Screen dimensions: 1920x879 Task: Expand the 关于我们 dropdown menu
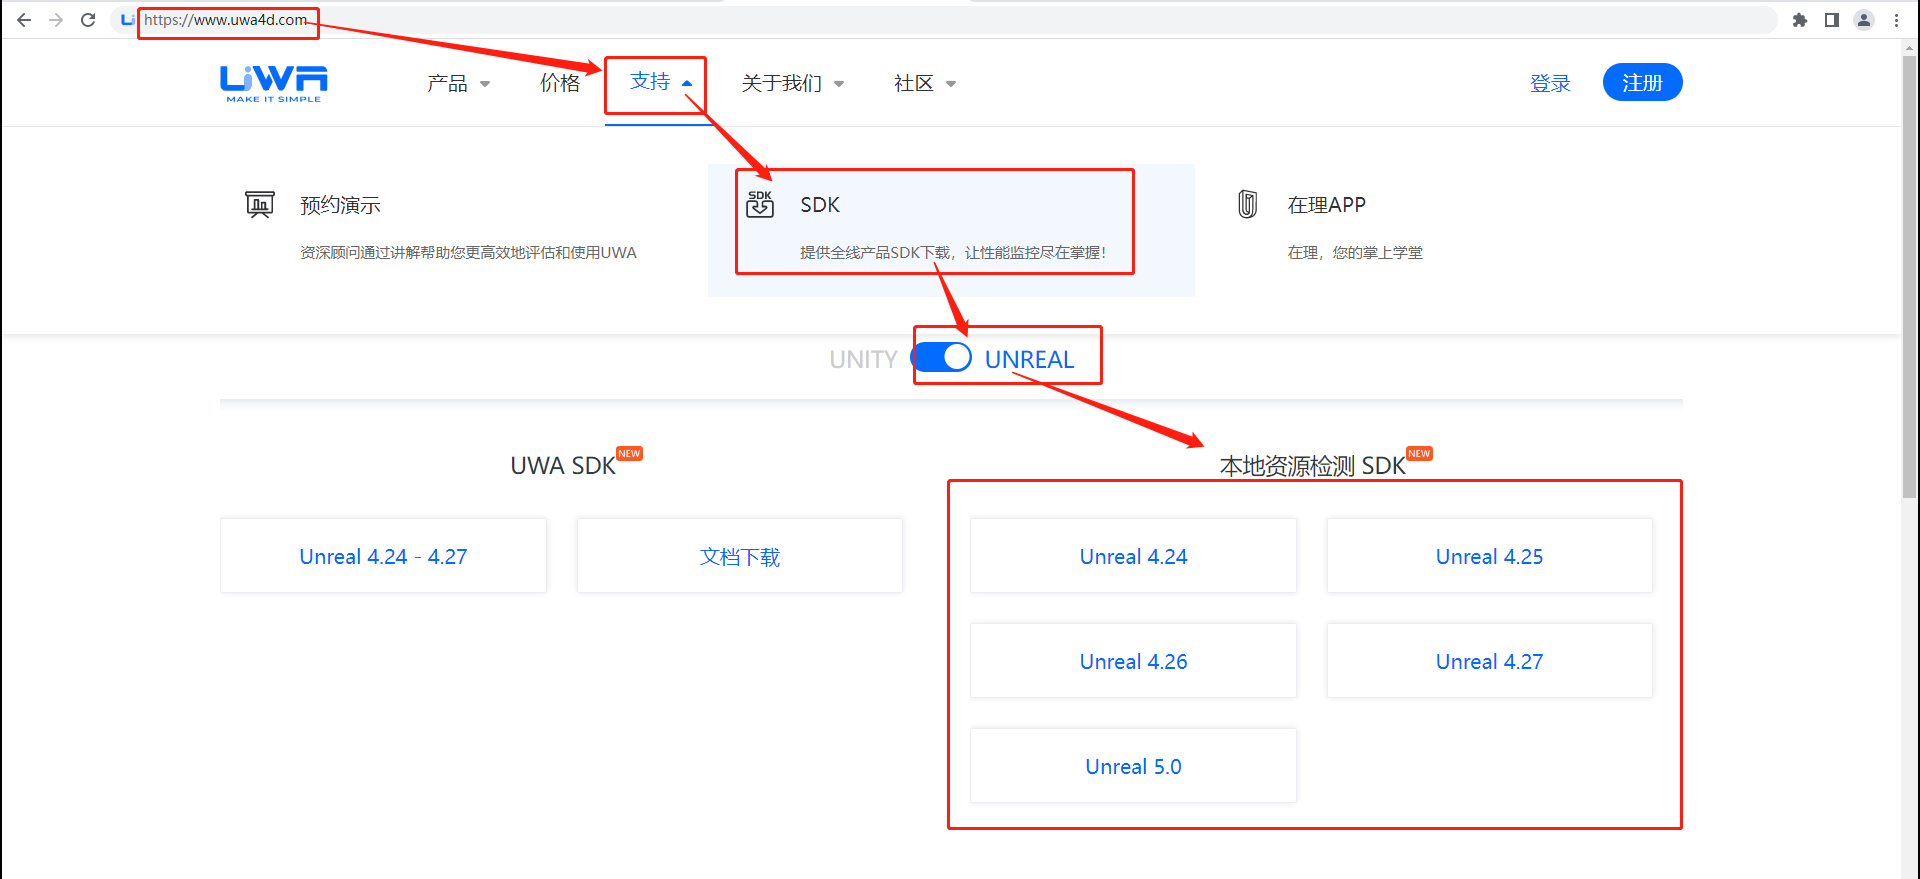tap(793, 83)
